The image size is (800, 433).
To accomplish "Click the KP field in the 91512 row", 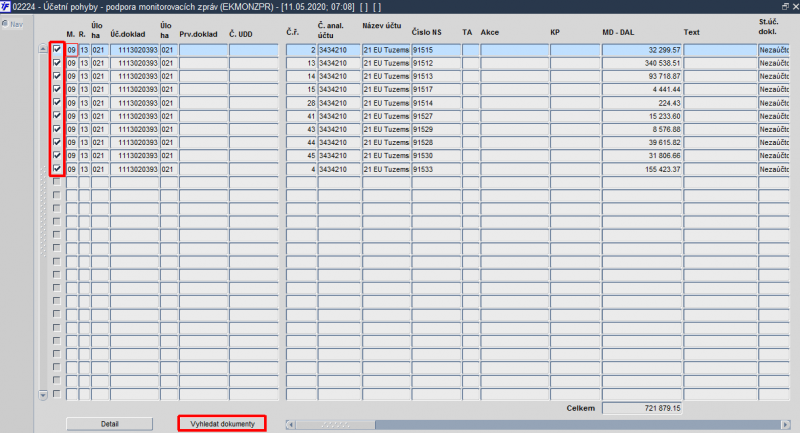I will 575,63.
